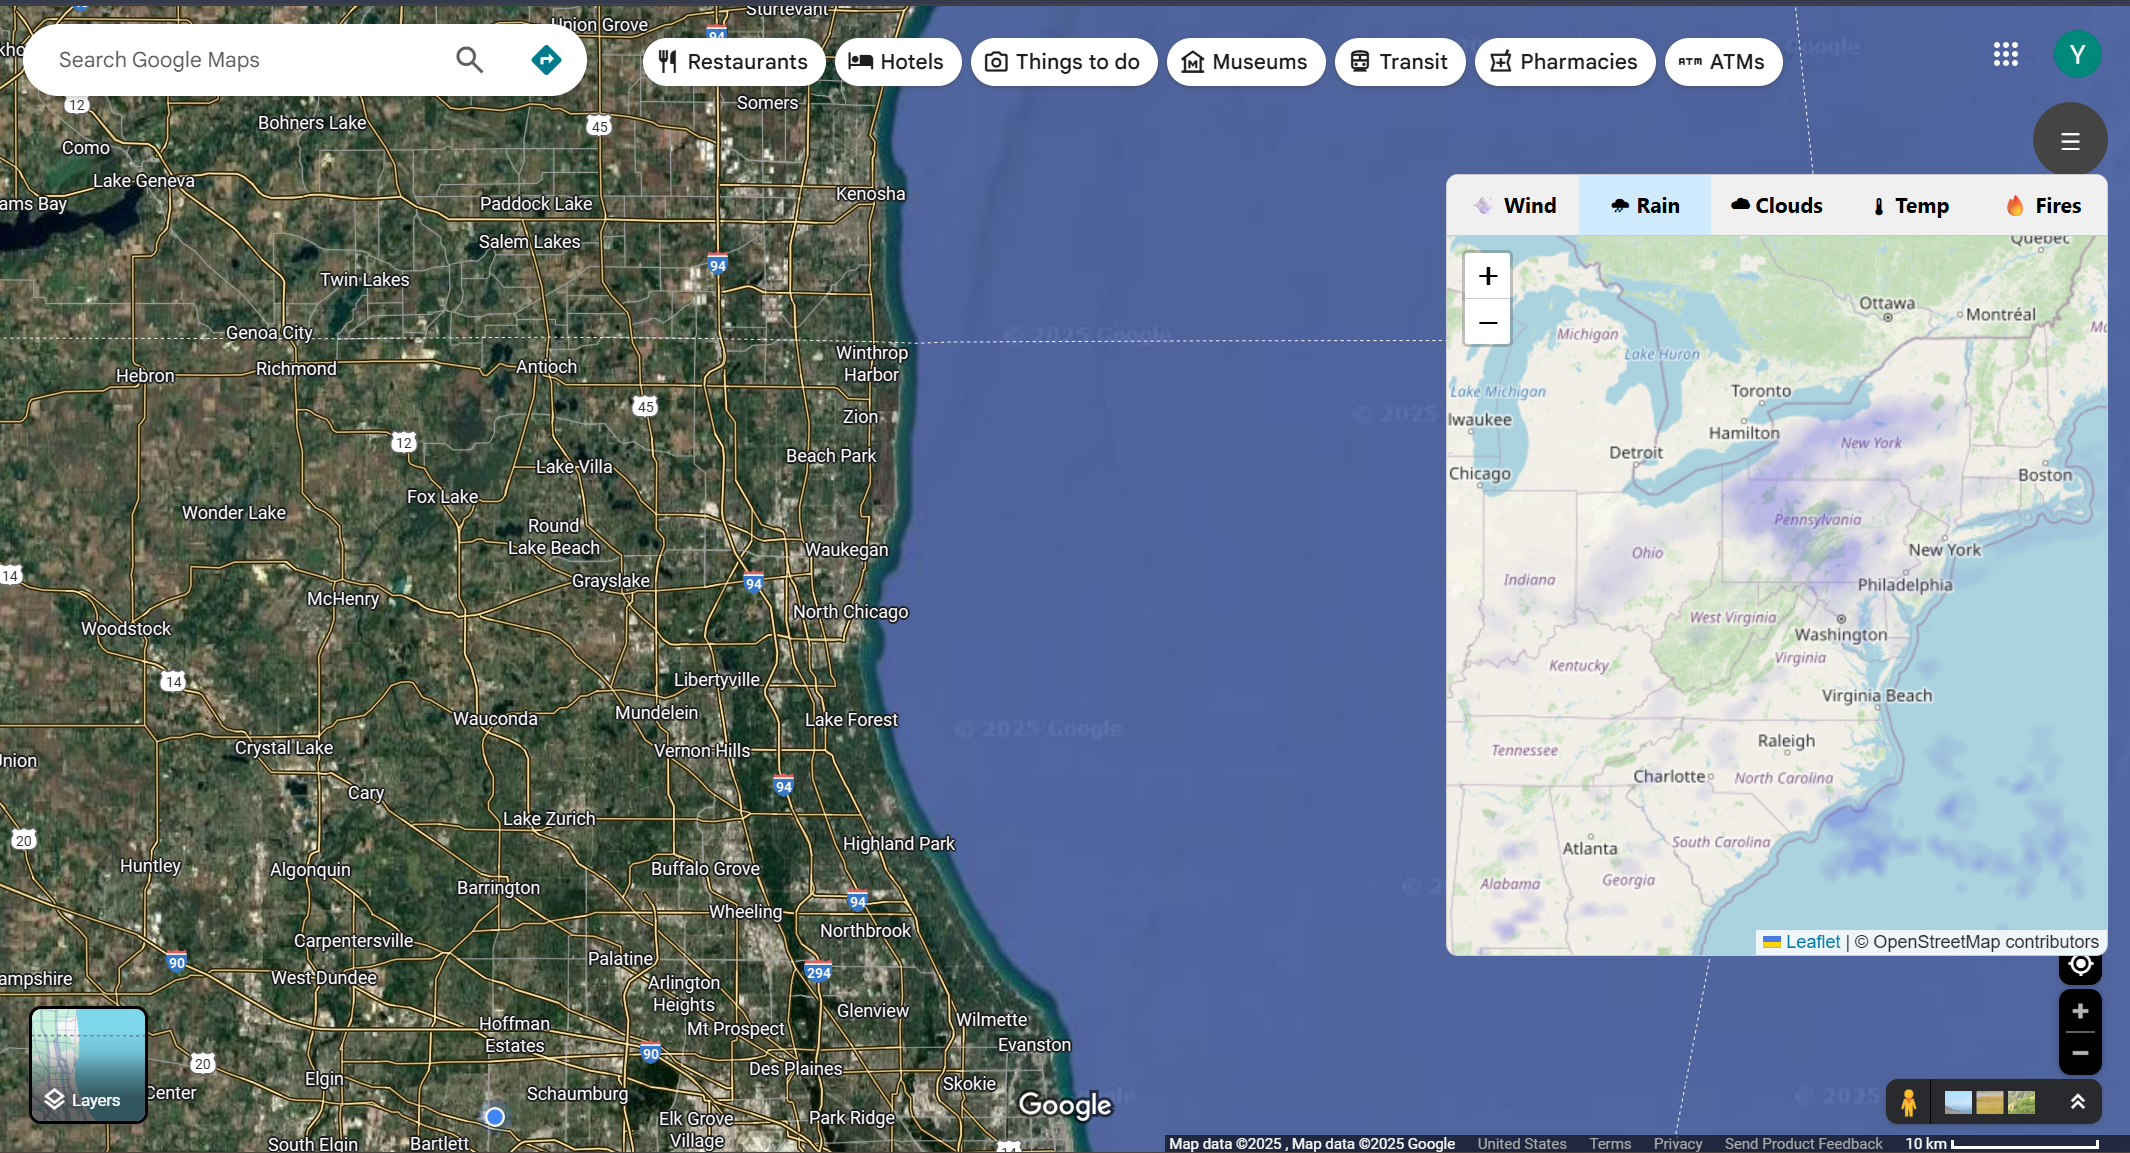Enable the Fires weather layer
The height and width of the screenshot is (1153, 2130).
(x=2043, y=206)
